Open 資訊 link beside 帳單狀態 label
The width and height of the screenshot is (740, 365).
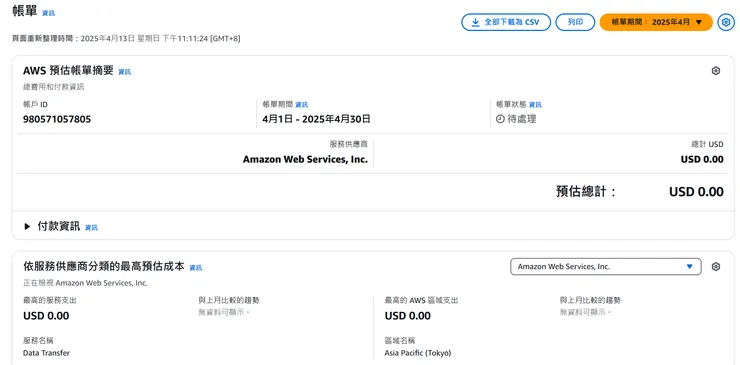535,105
